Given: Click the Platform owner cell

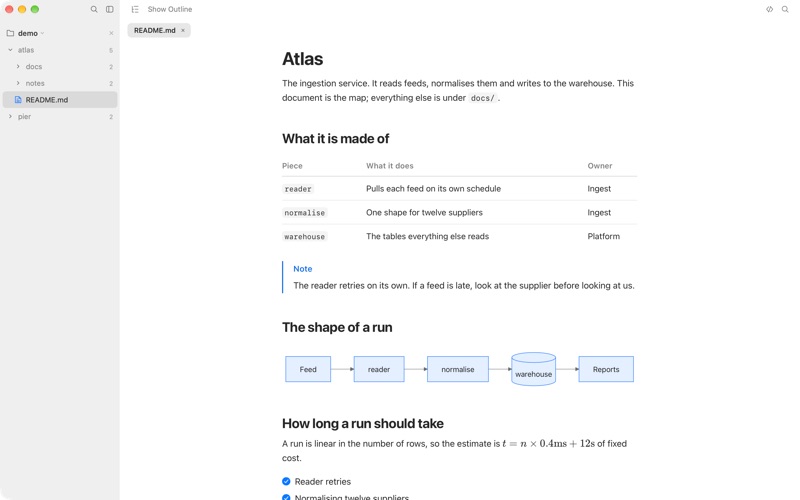Looking at the screenshot, I should [x=604, y=237].
